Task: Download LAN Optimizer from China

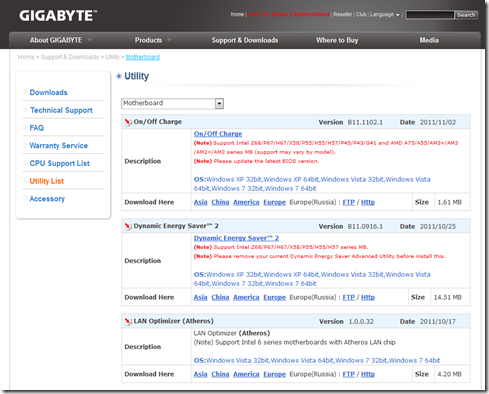Action: coord(220,374)
